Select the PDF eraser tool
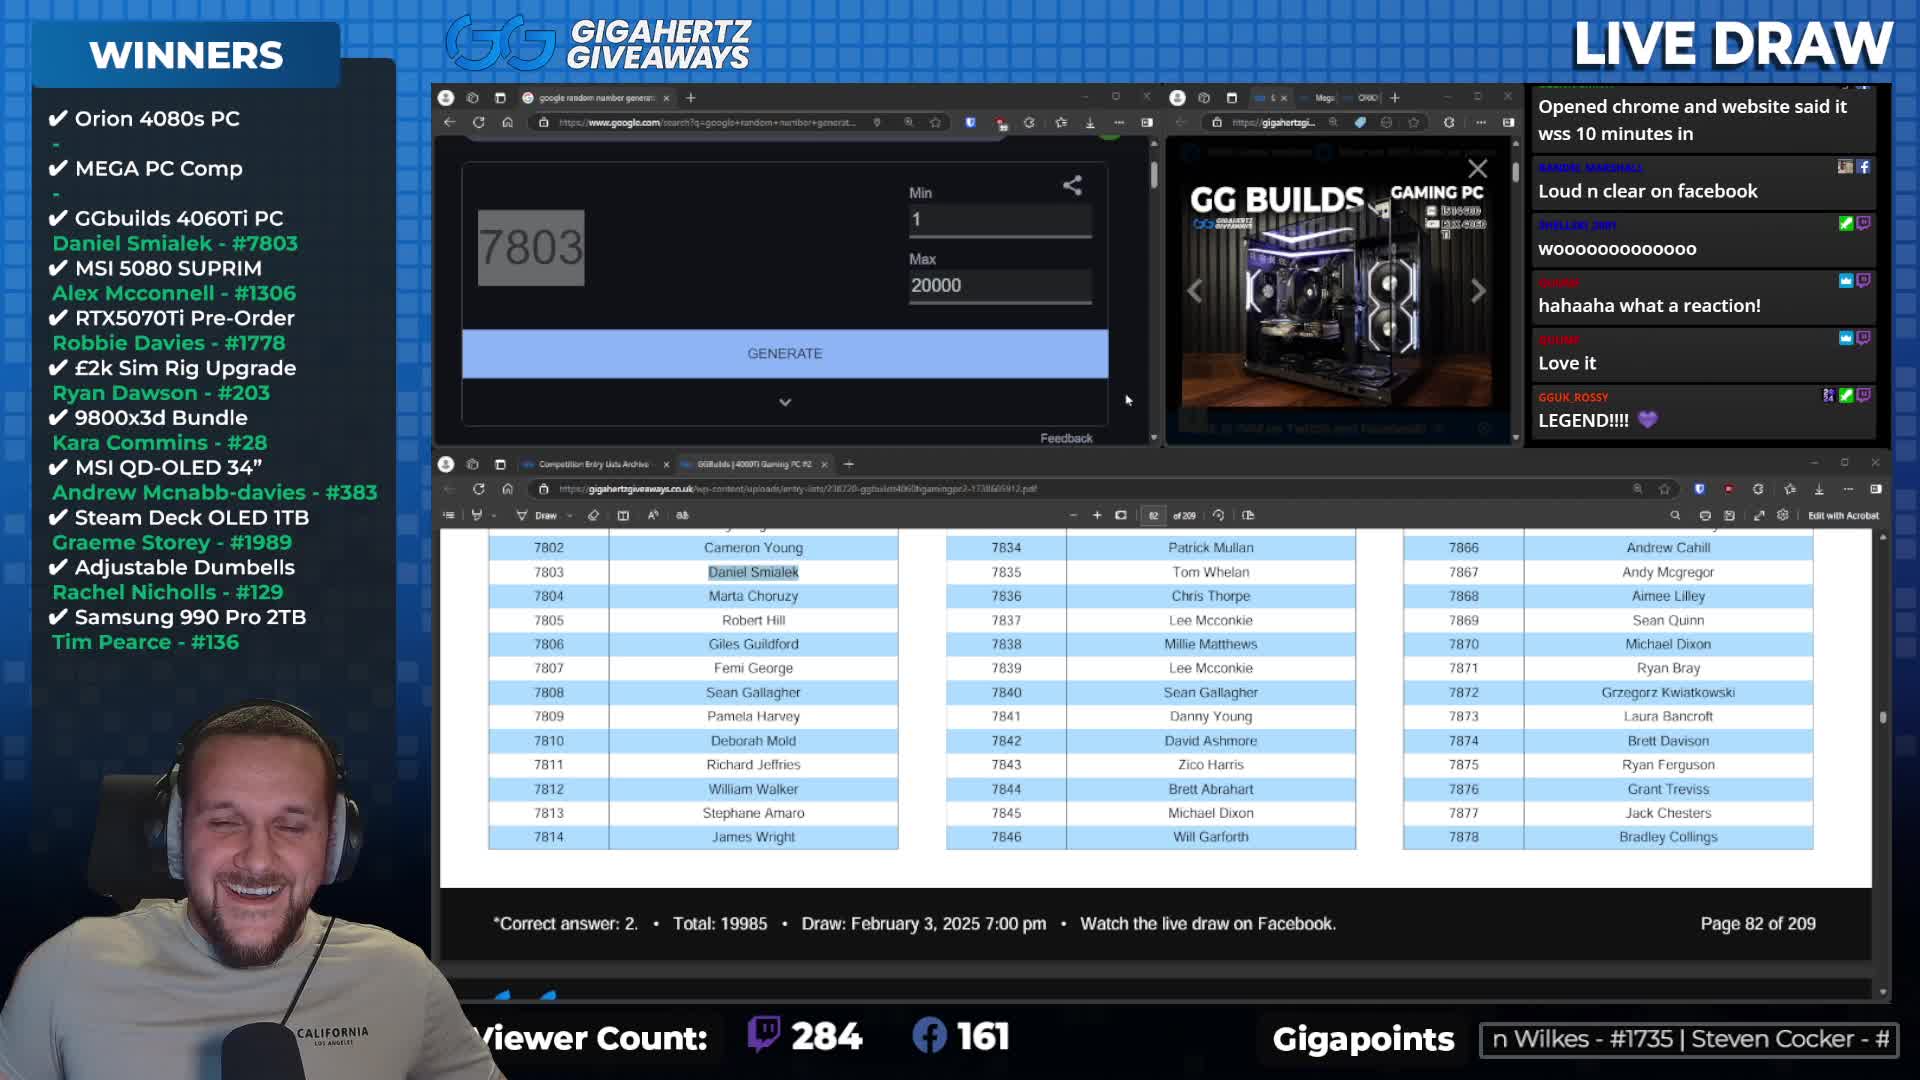1920x1080 pixels. point(593,515)
